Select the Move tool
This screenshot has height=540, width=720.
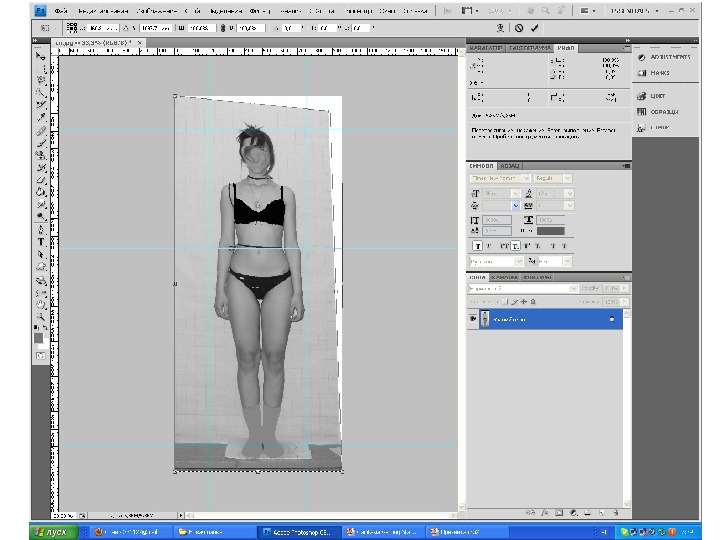41,56
